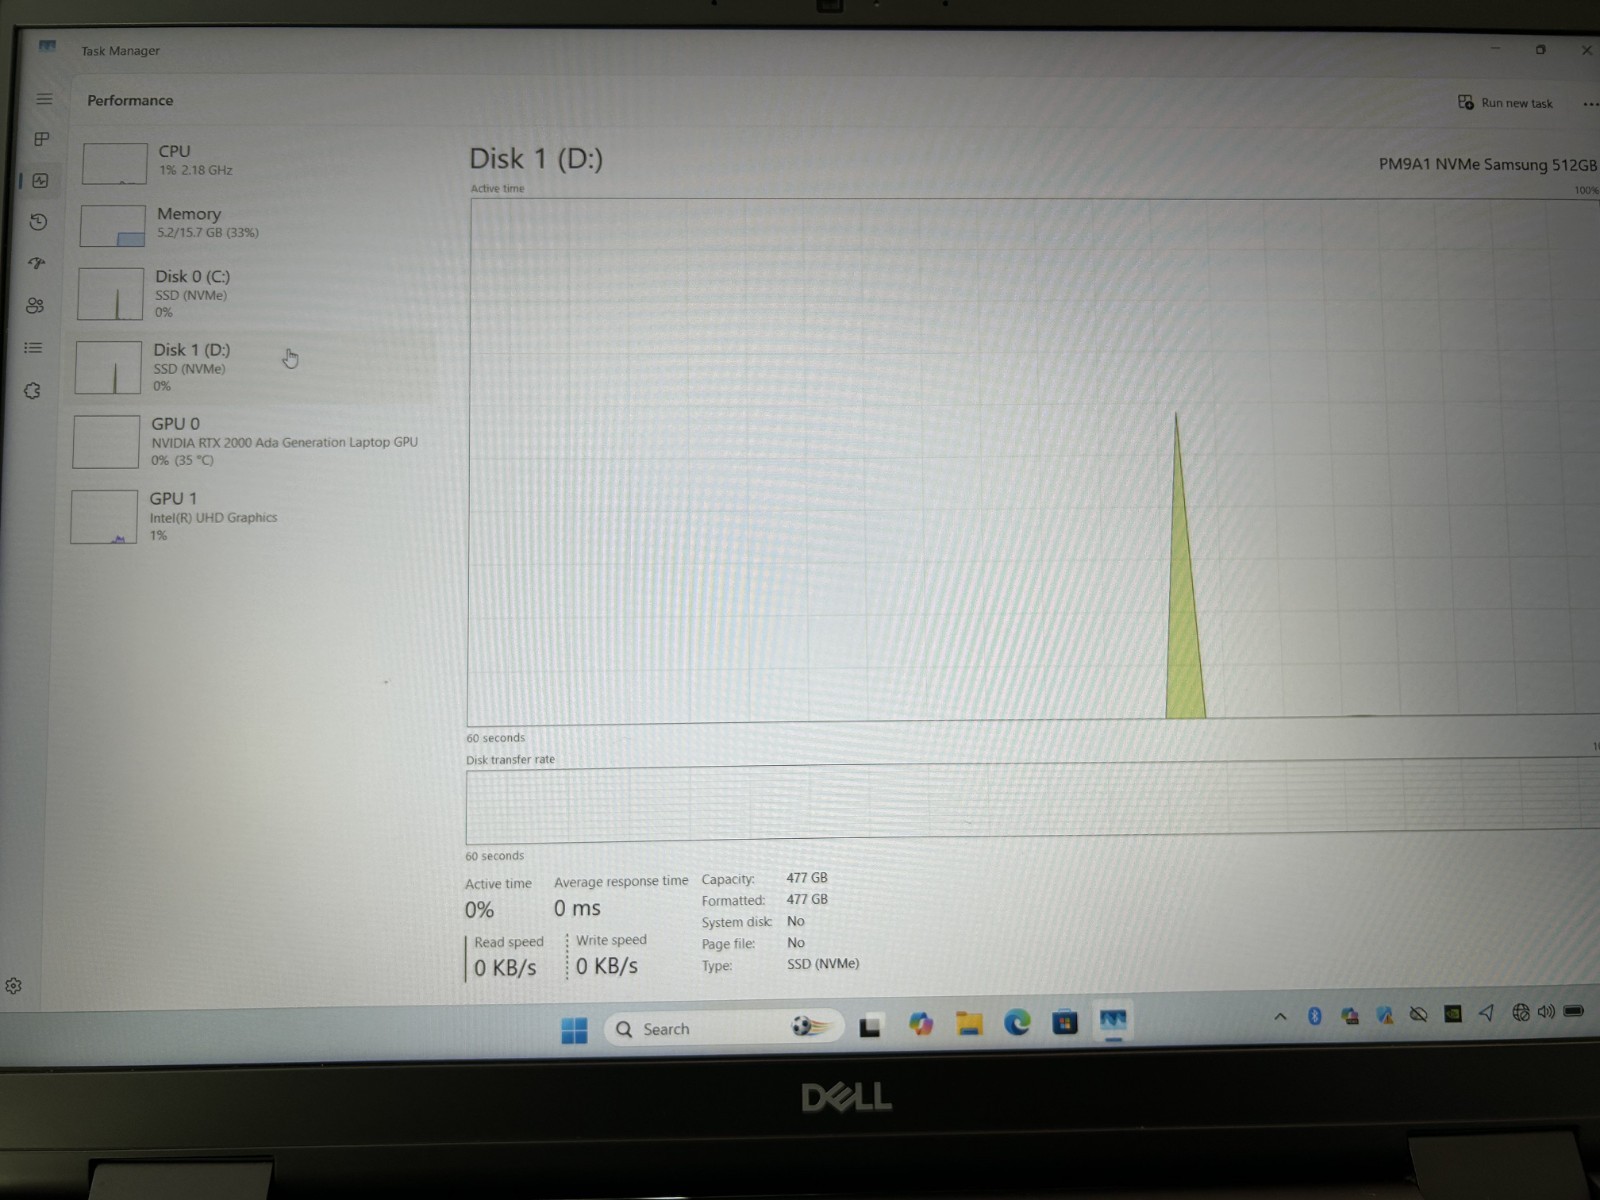Open the Startup apps sidebar icon

click(x=37, y=263)
